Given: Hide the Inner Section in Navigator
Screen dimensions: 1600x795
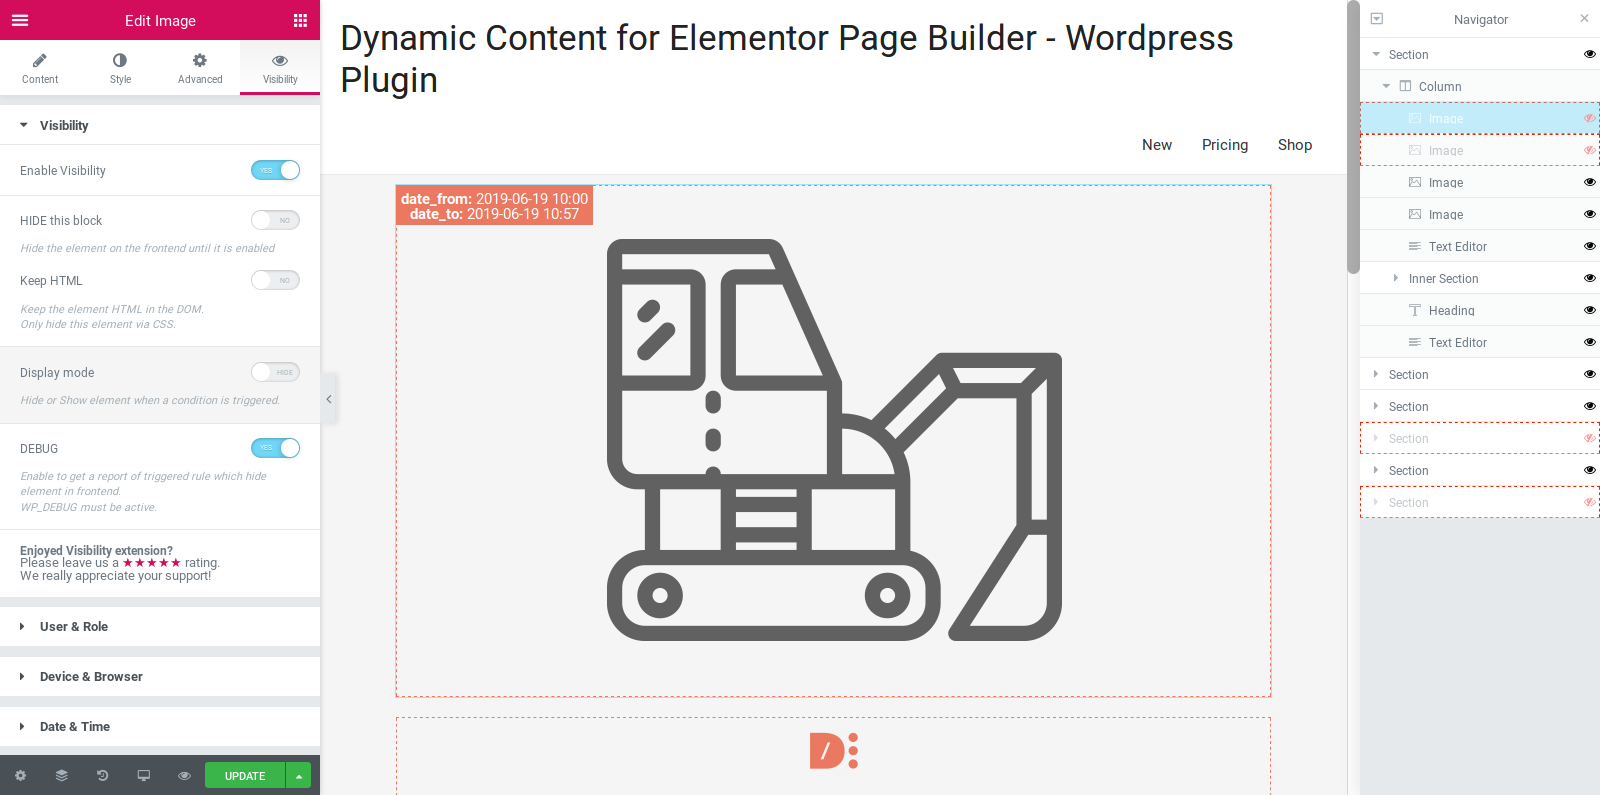Looking at the screenshot, I should 1589,278.
